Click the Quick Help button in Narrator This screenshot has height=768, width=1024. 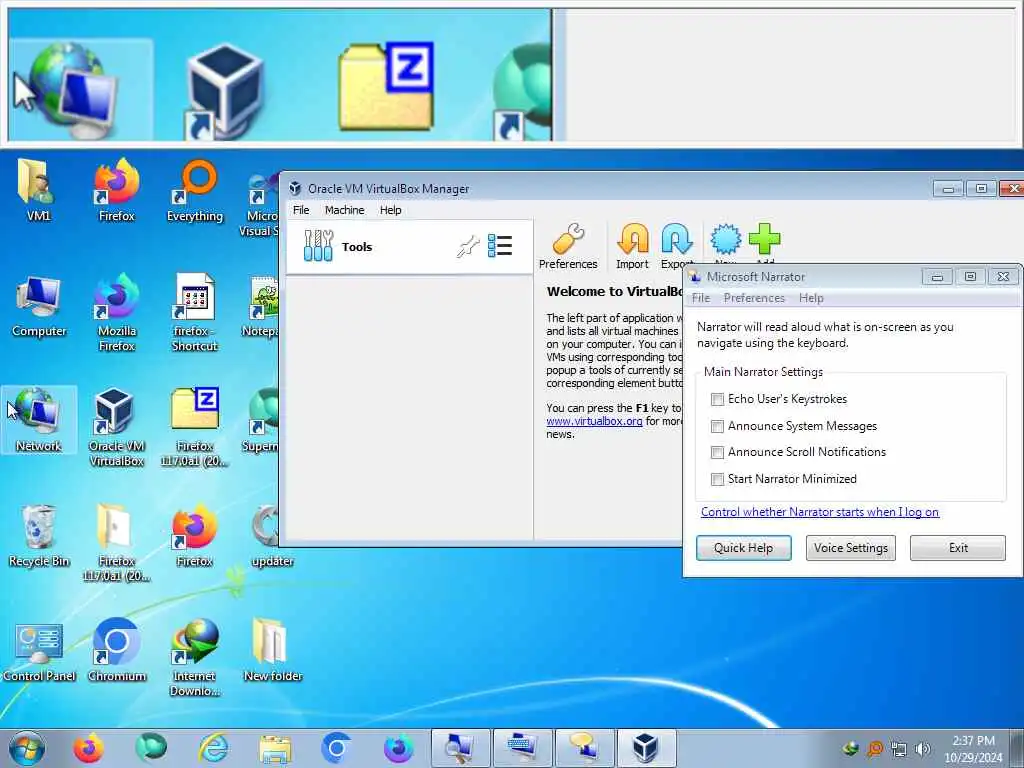tap(743, 548)
